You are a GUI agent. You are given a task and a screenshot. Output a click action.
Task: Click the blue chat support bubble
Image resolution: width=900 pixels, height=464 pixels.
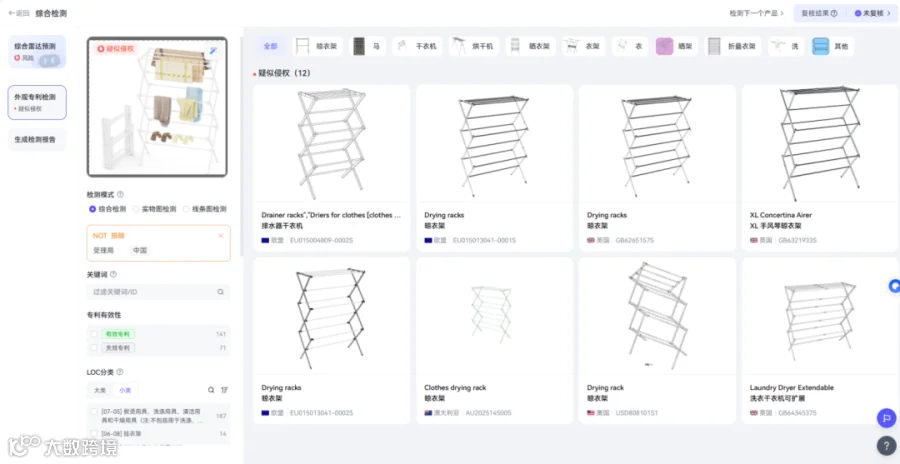[894, 285]
